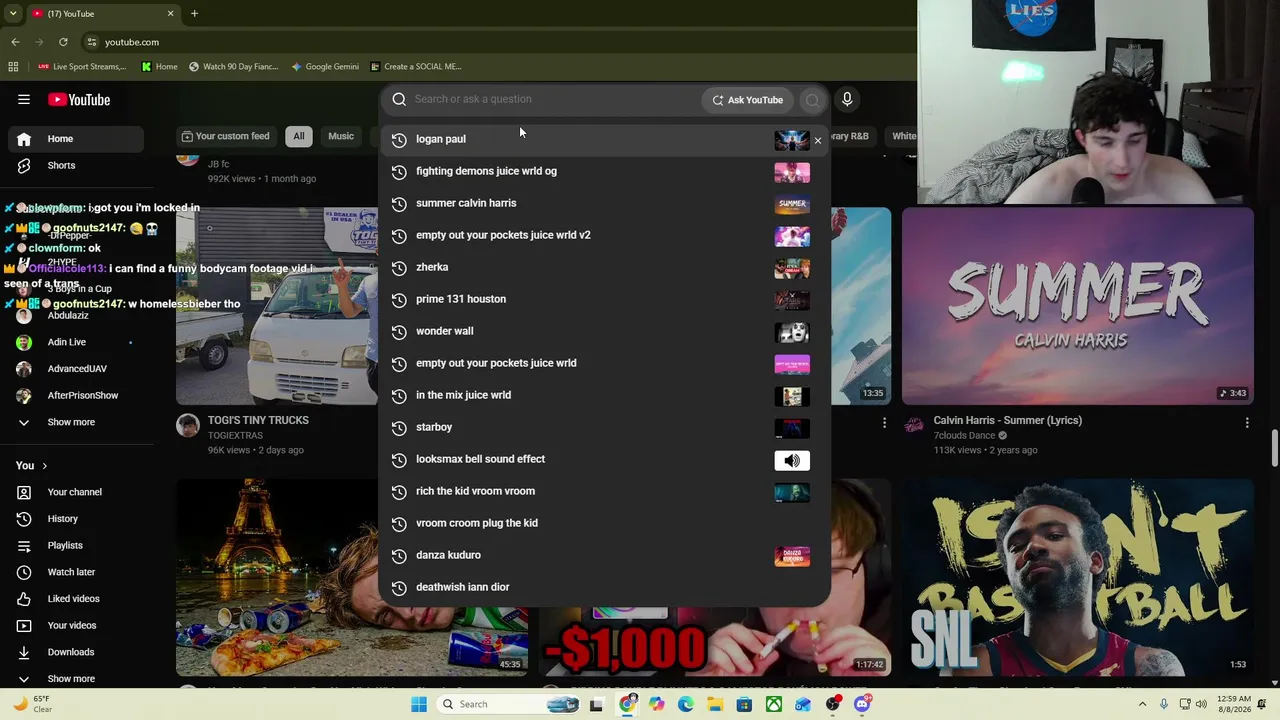
Task: Open a new browser tab
Action: click(194, 14)
